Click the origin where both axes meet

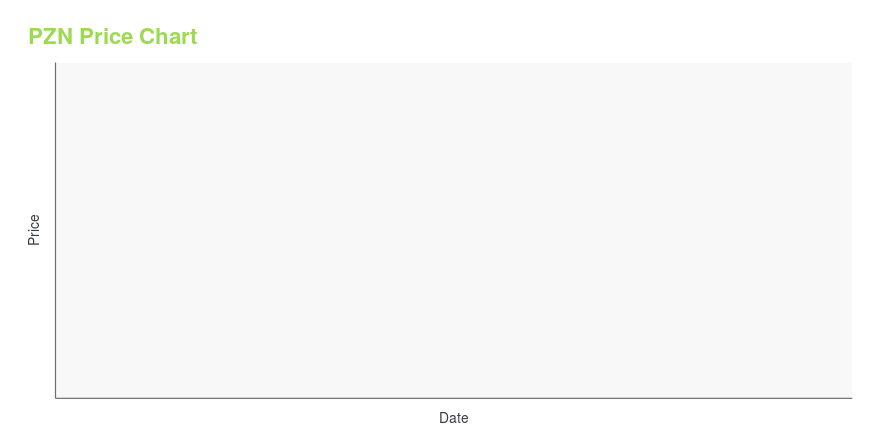tap(56, 398)
